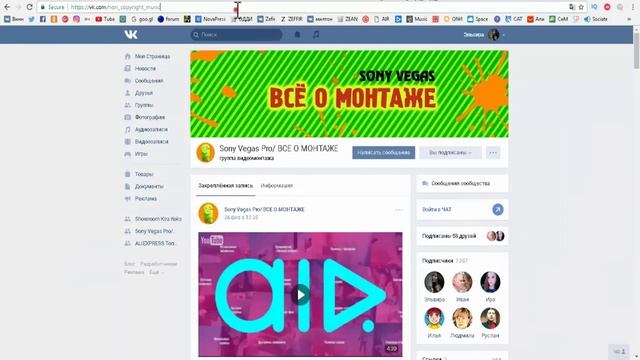The image size is (640, 360).
Task: Expand the Вы подписаны dropdown
Action: pos(450,153)
